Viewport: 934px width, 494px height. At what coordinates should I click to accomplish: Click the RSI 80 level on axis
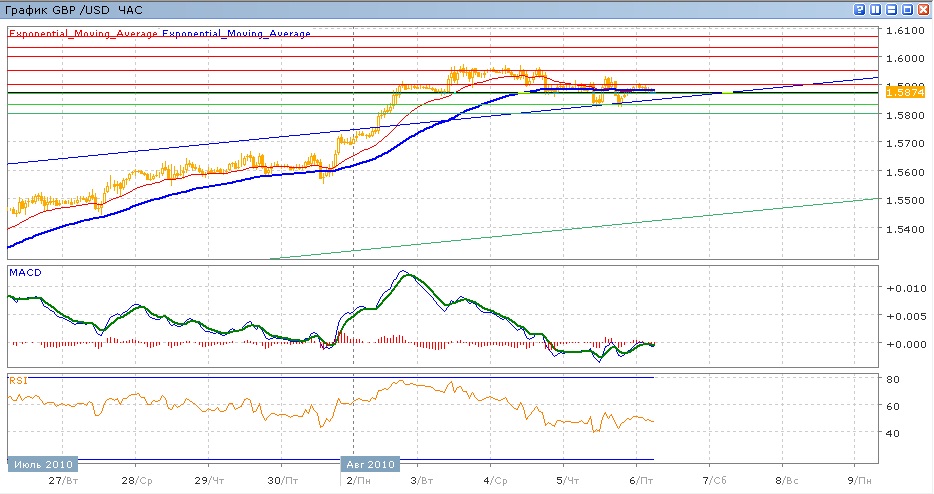tap(893, 379)
